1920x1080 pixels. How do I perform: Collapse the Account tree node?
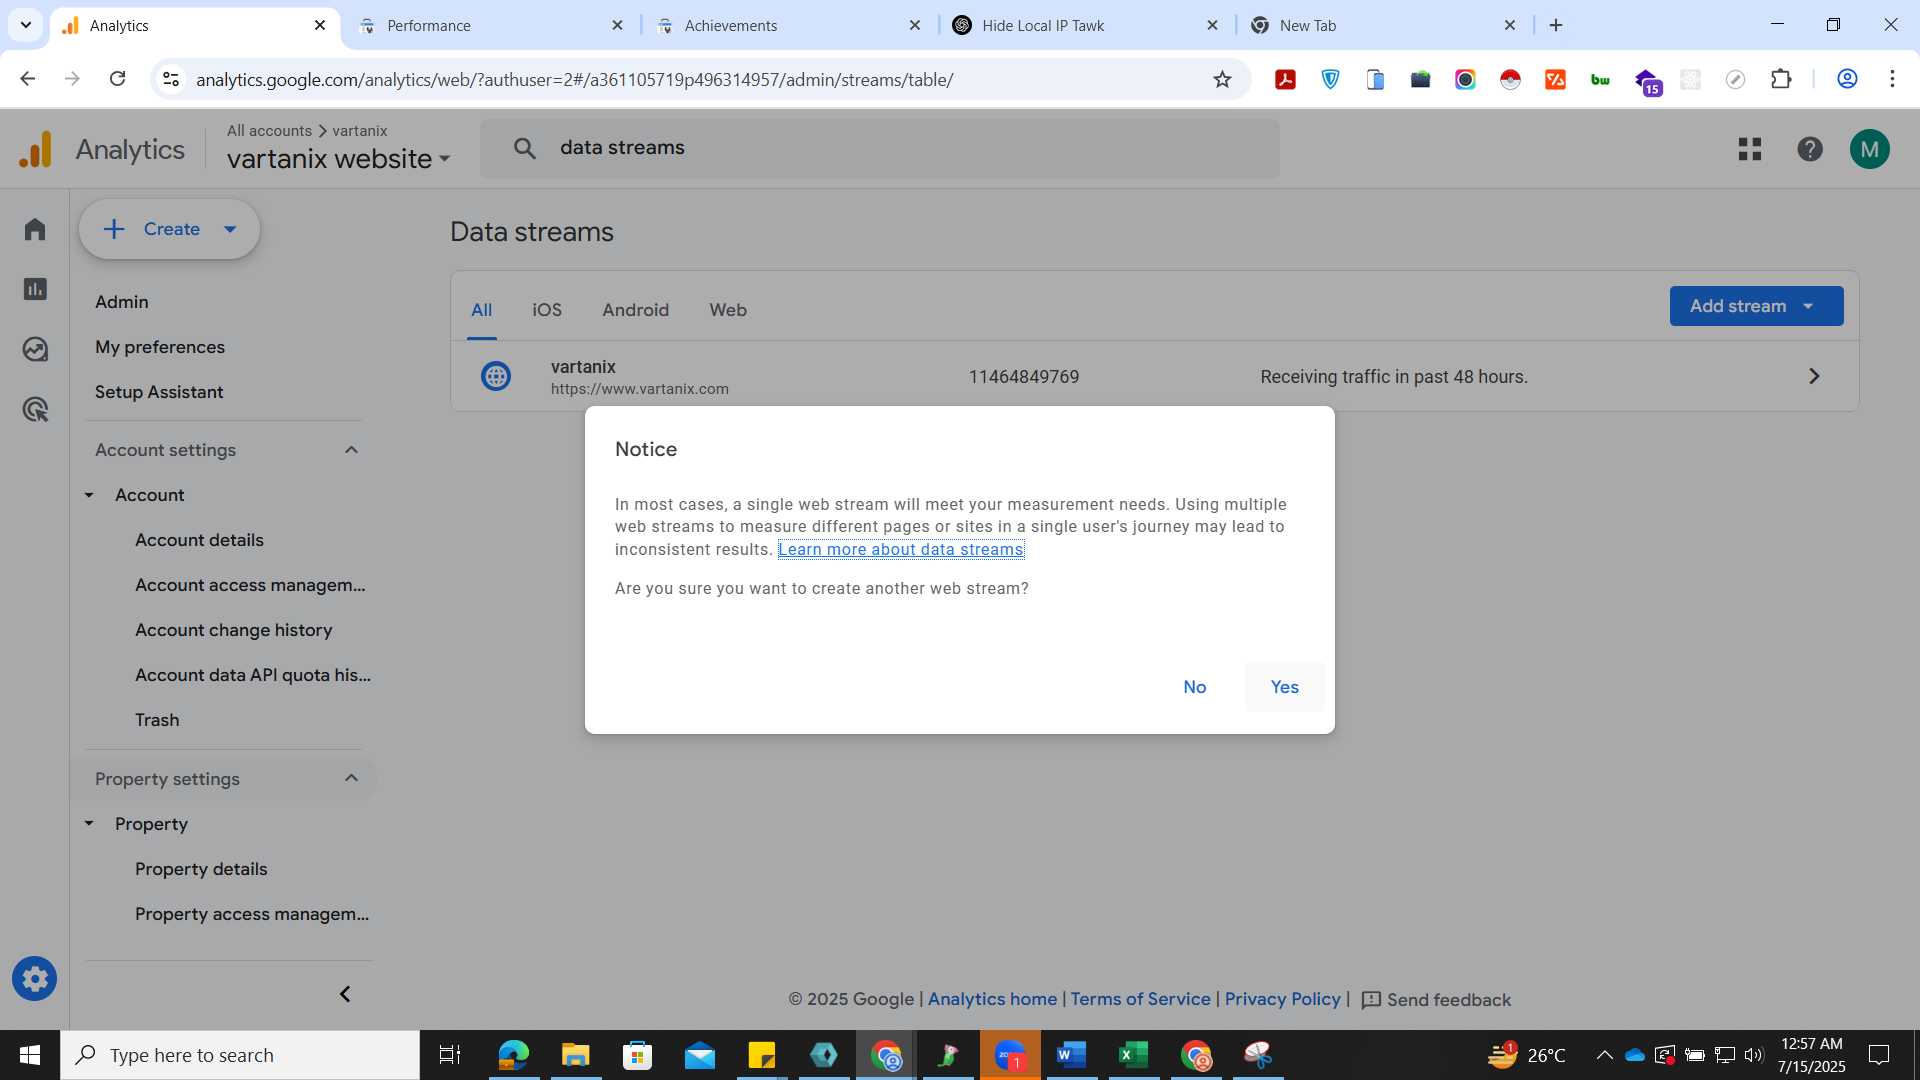89,495
